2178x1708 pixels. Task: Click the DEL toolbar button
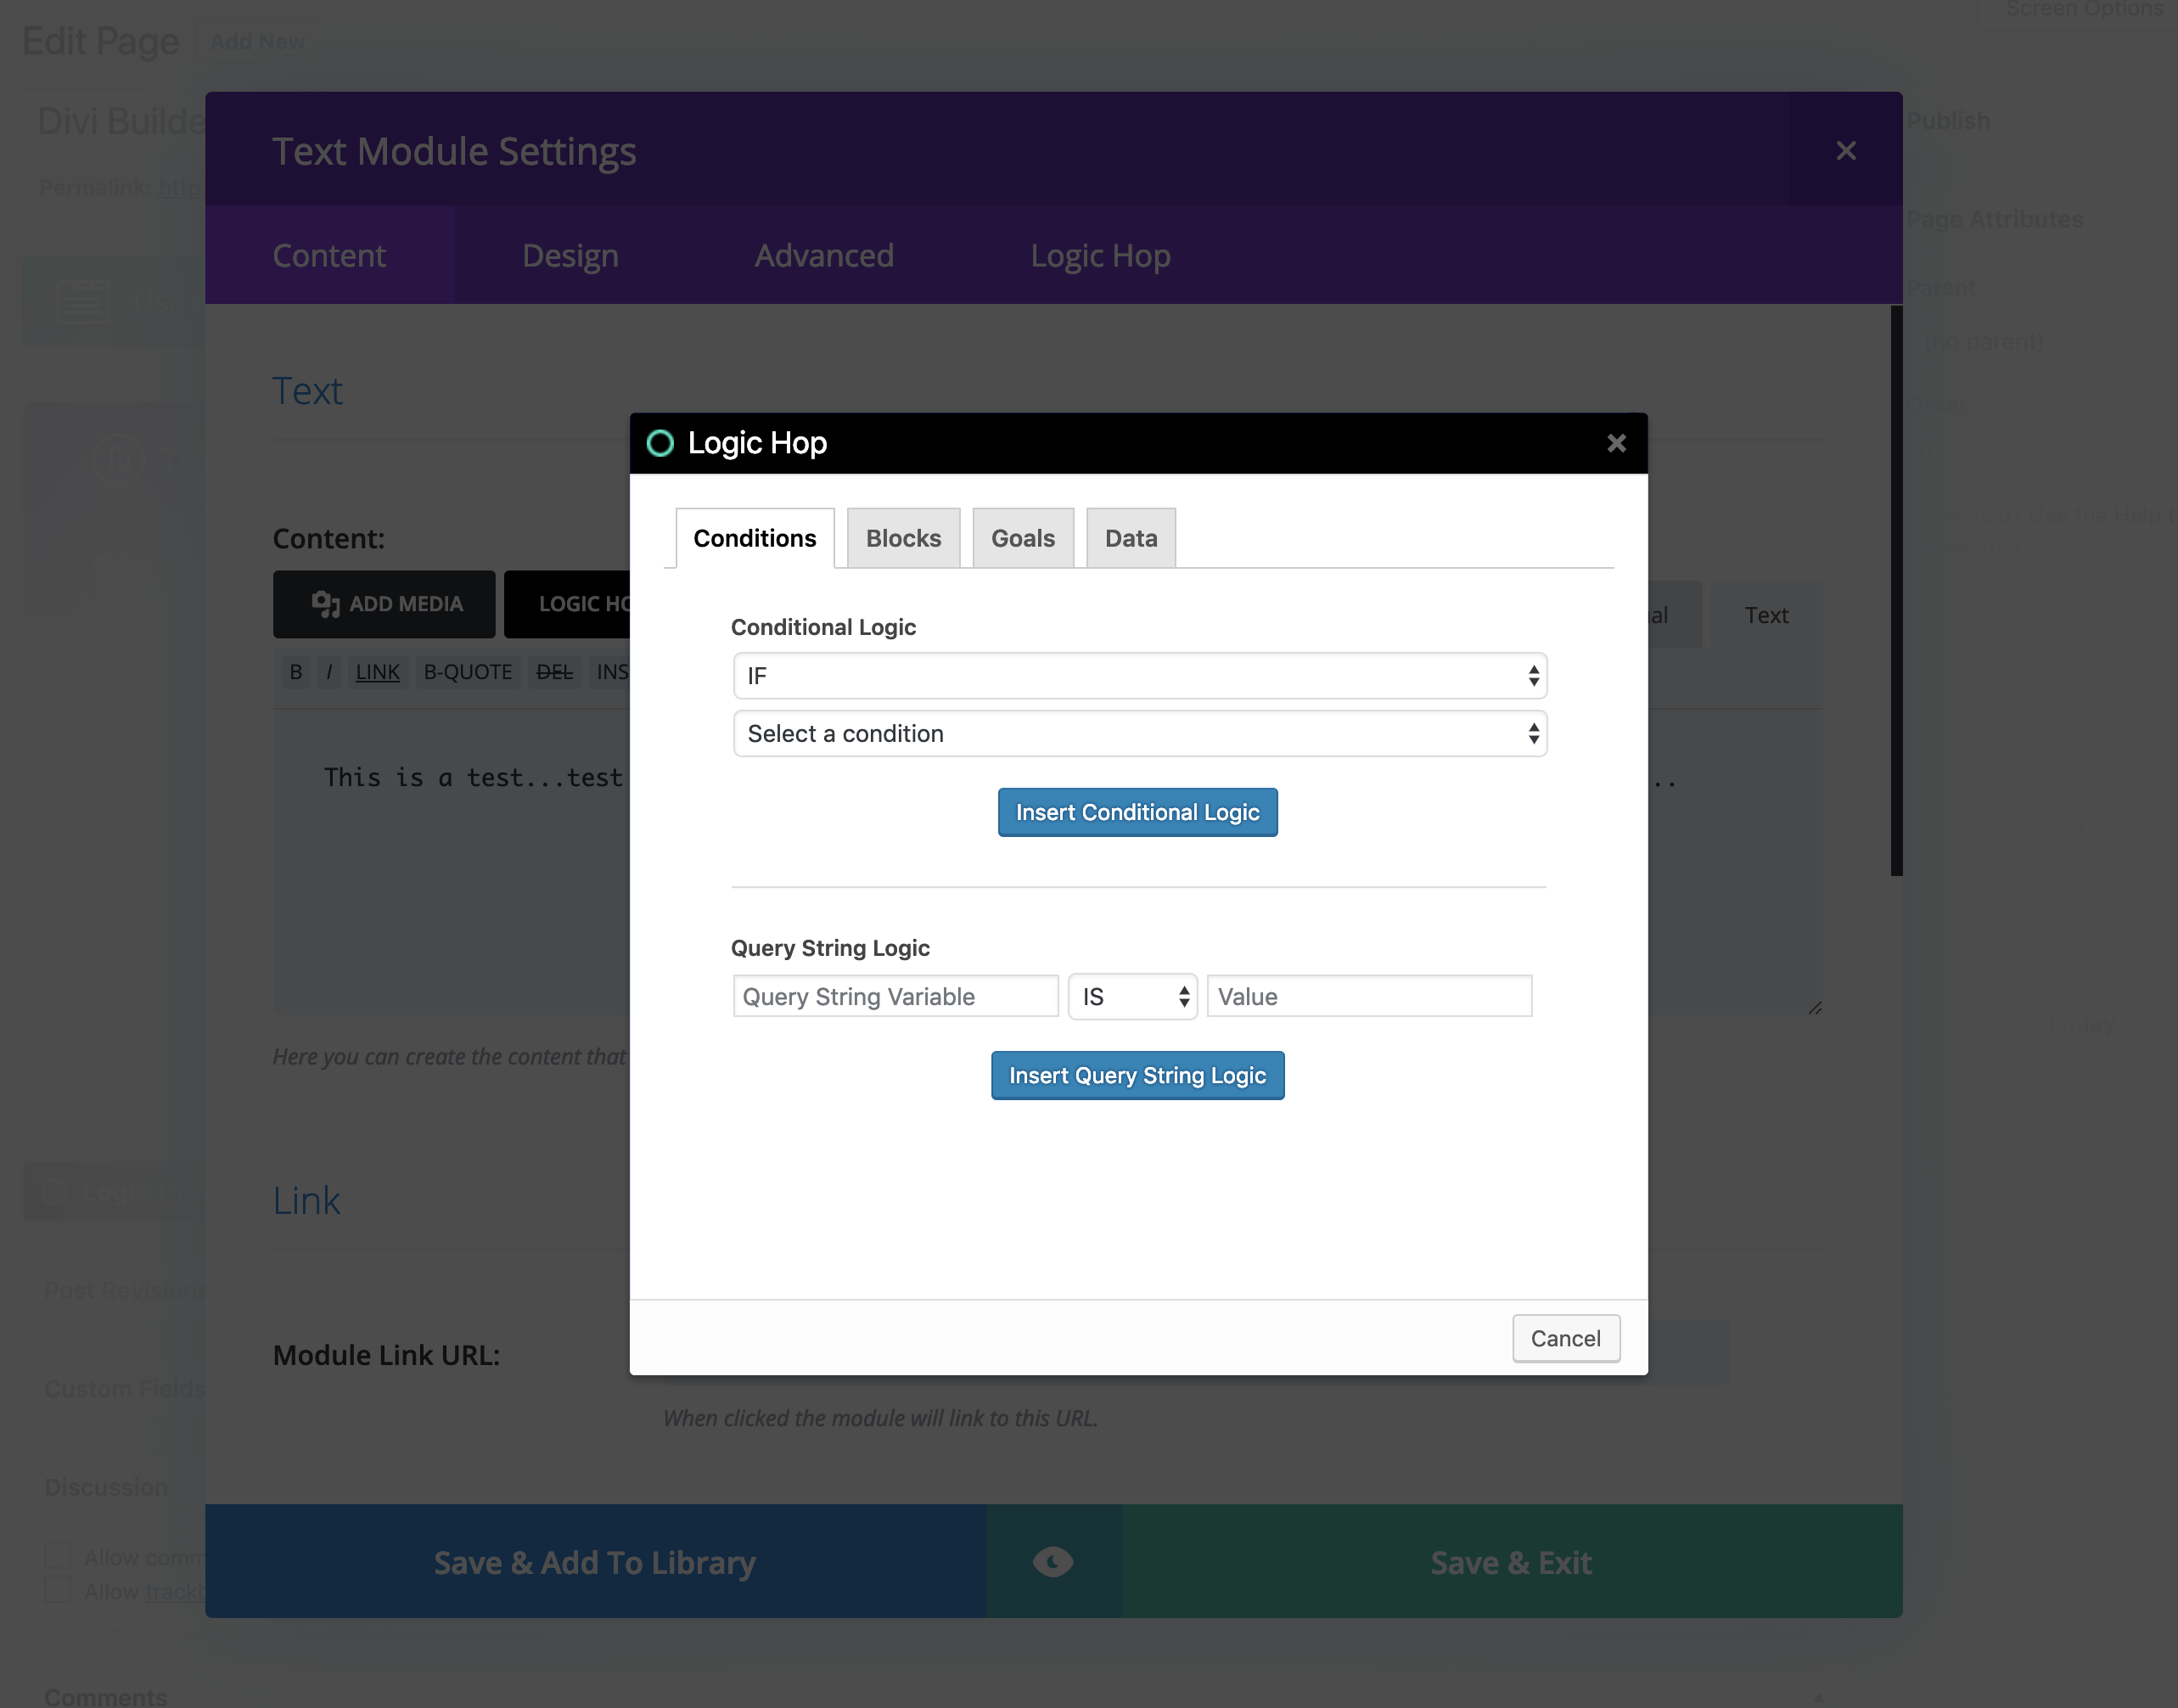pyautogui.click(x=554, y=672)
